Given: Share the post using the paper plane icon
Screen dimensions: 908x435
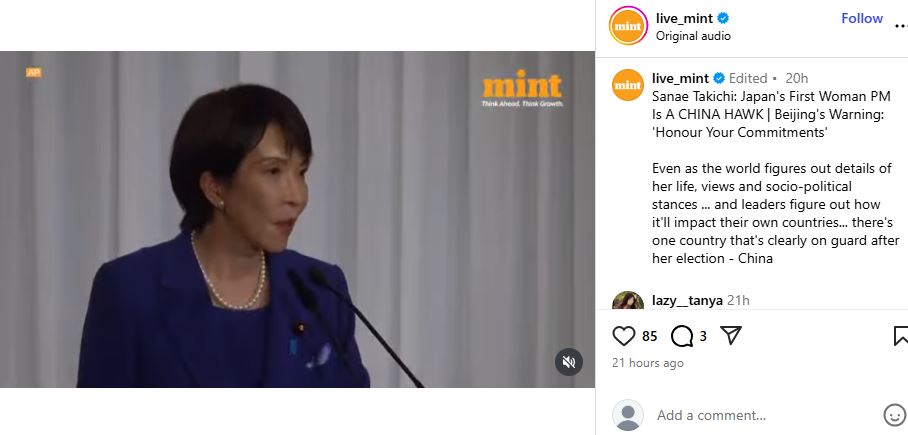Looking at the screenshot, I should (x=731, y=335).
